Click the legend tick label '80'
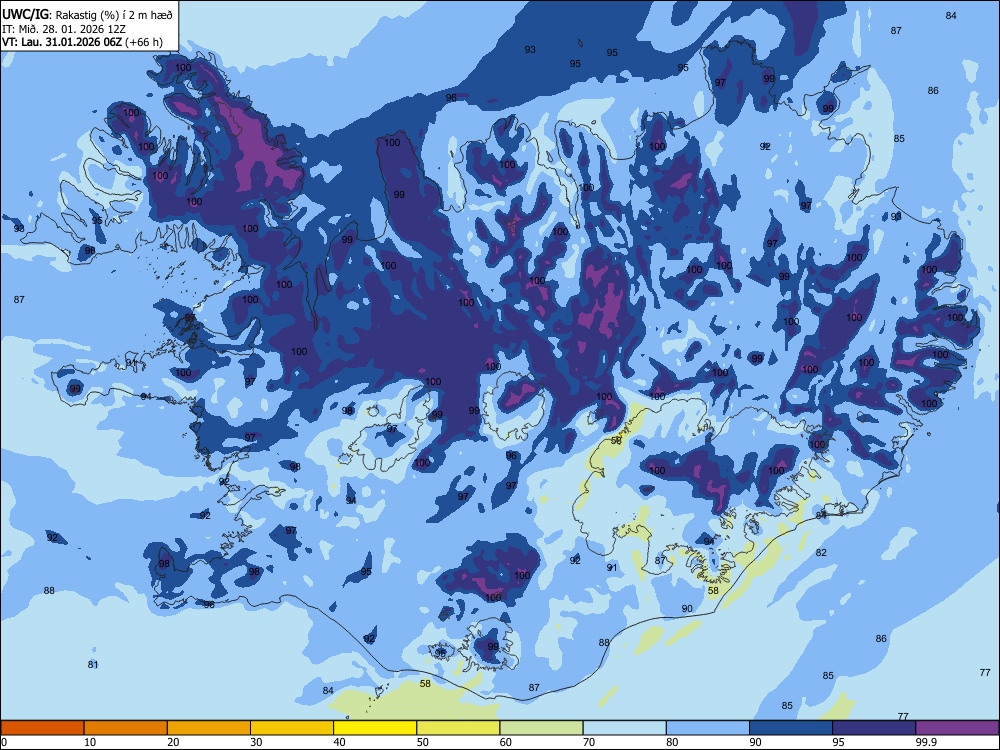 pos(672,742)
